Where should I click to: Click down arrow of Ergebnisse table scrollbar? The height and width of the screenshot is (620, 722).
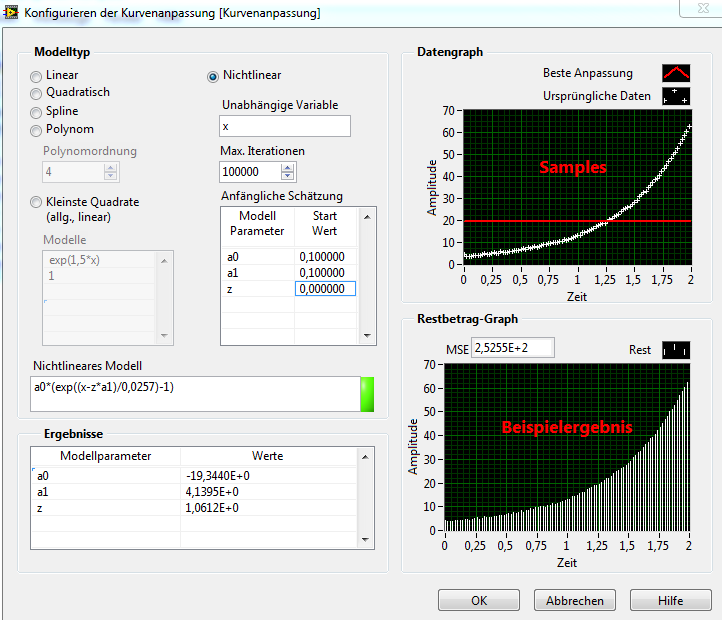365,539
